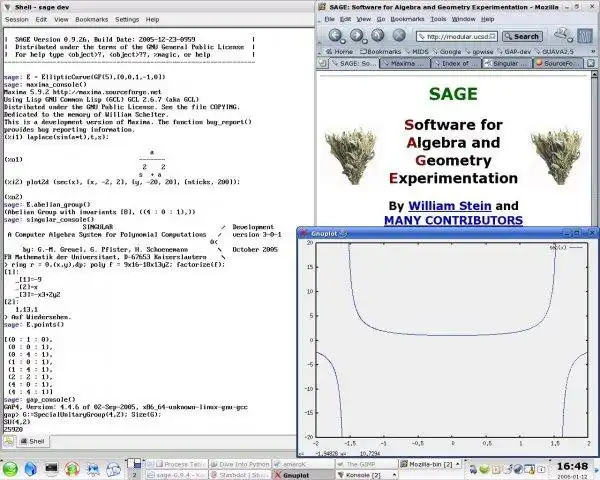Click Mozilla page vertical scrollbar
The image size is (600, 480).
595,149
